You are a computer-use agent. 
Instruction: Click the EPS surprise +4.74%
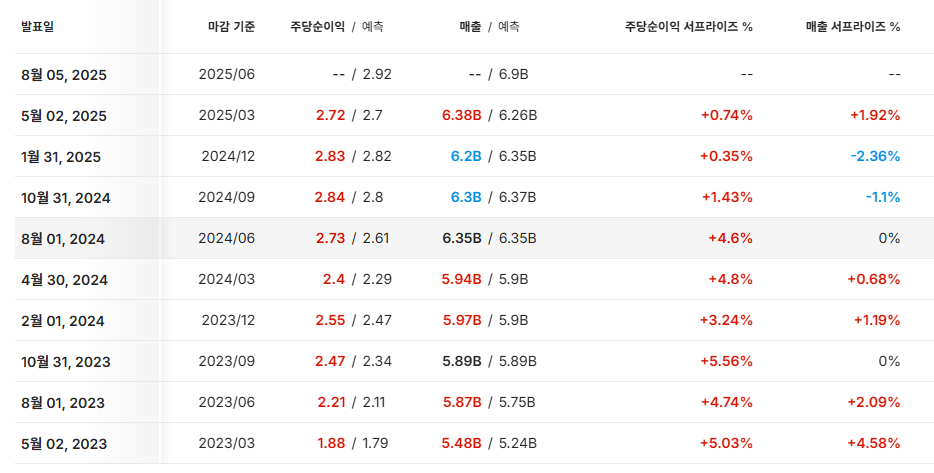click(727, 403)
